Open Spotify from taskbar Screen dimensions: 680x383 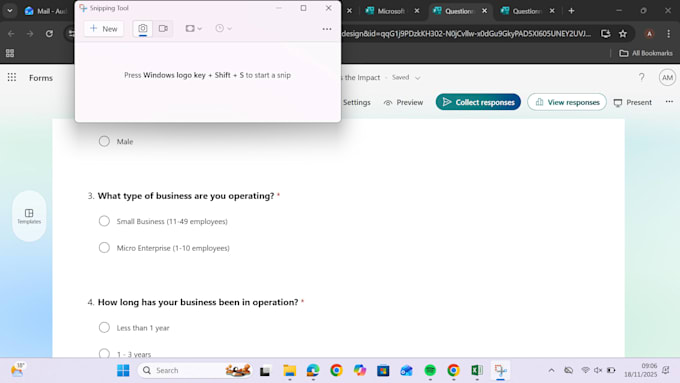pyautogui.click(x=430, y=370)
